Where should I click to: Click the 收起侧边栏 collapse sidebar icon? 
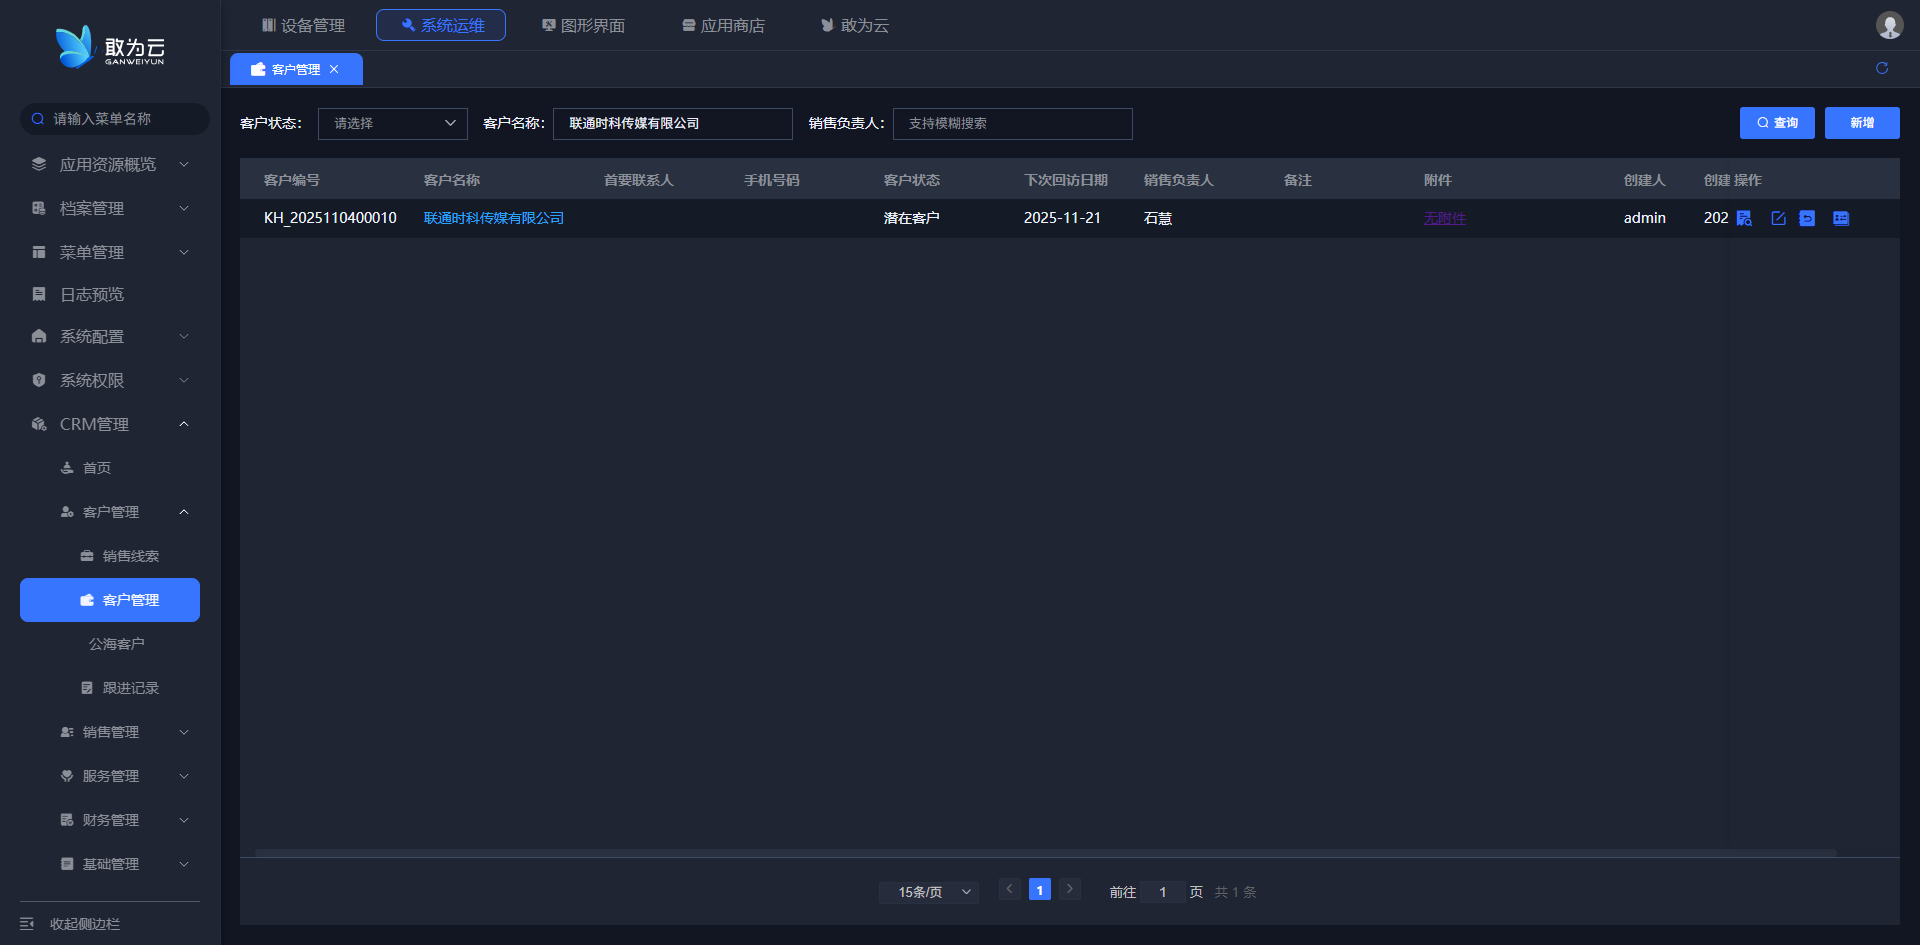coord(27,924)
